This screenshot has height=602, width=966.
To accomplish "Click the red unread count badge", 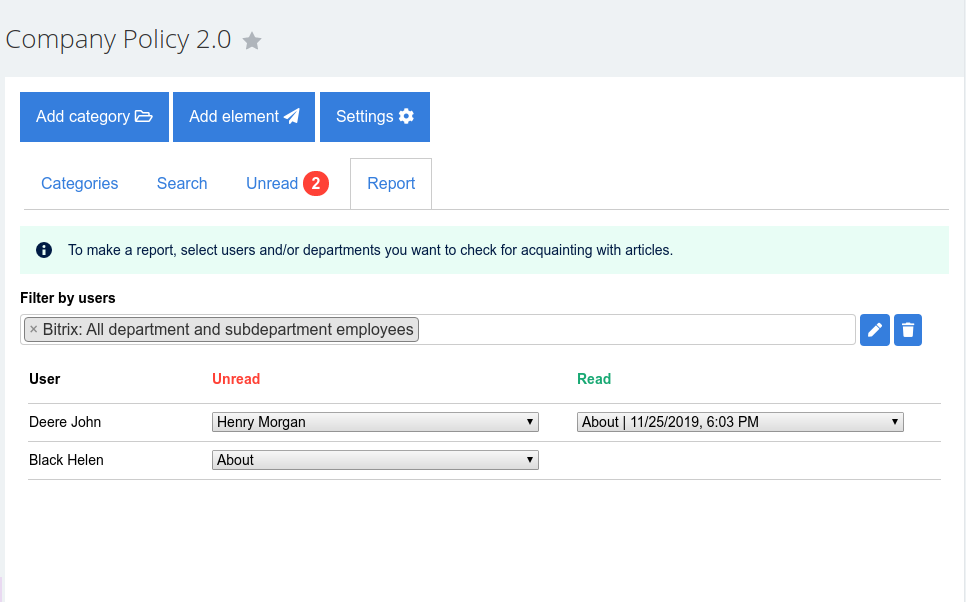I will coord(315,184).
